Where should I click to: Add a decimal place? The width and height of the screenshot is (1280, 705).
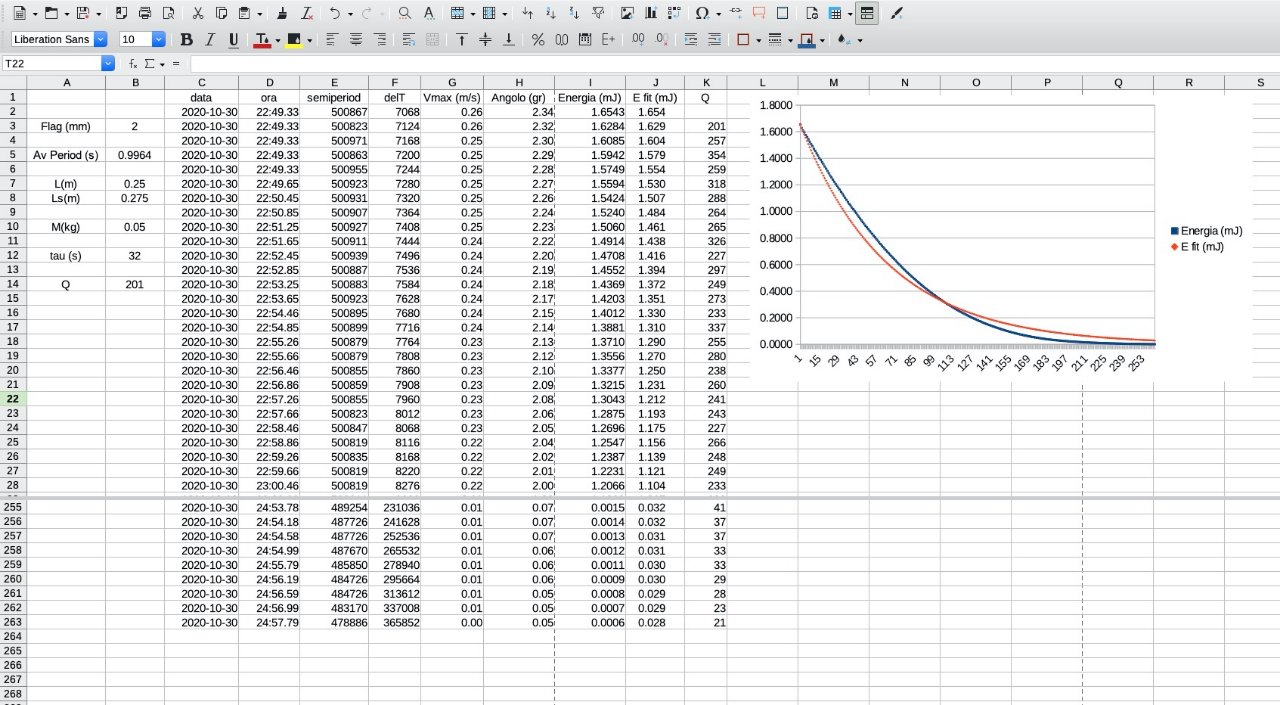638,40
